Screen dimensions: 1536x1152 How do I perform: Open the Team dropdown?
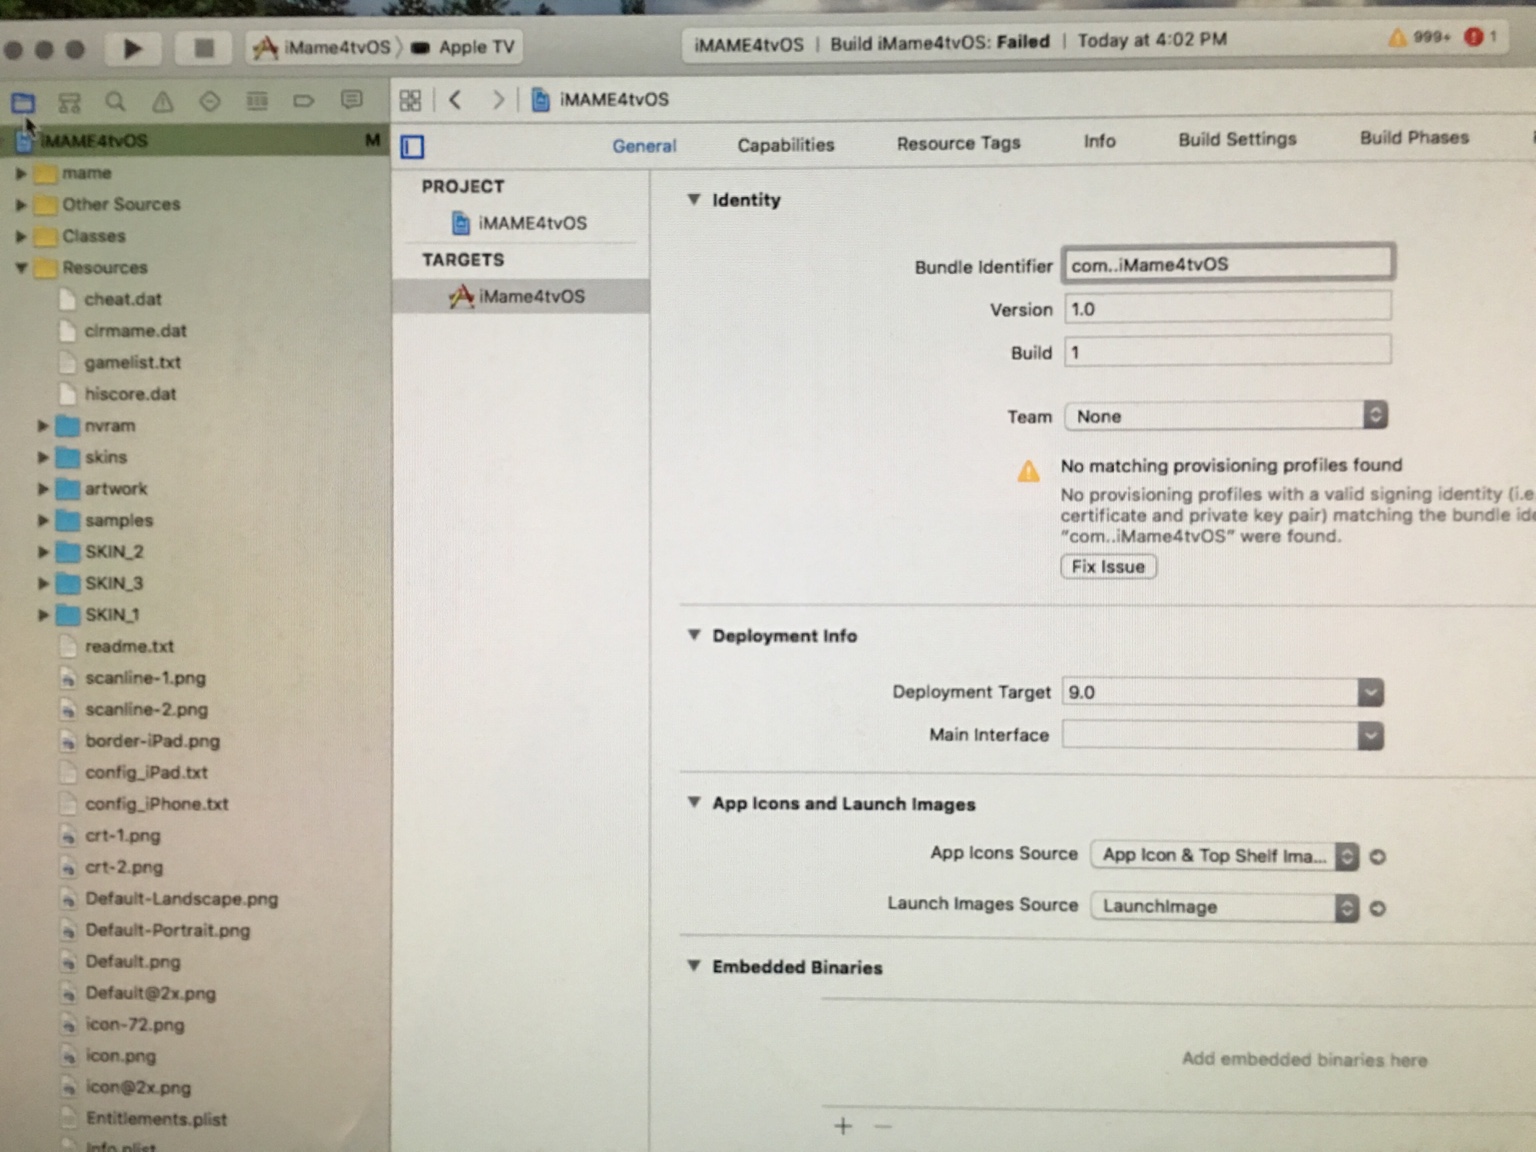click(x=1226, y=415)
